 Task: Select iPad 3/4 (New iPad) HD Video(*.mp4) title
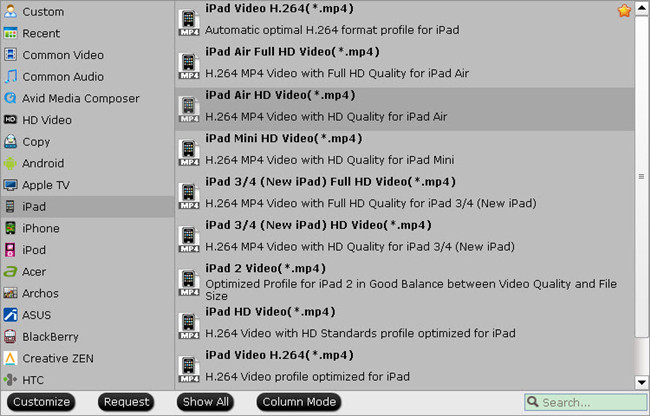[x=318, y=225]
